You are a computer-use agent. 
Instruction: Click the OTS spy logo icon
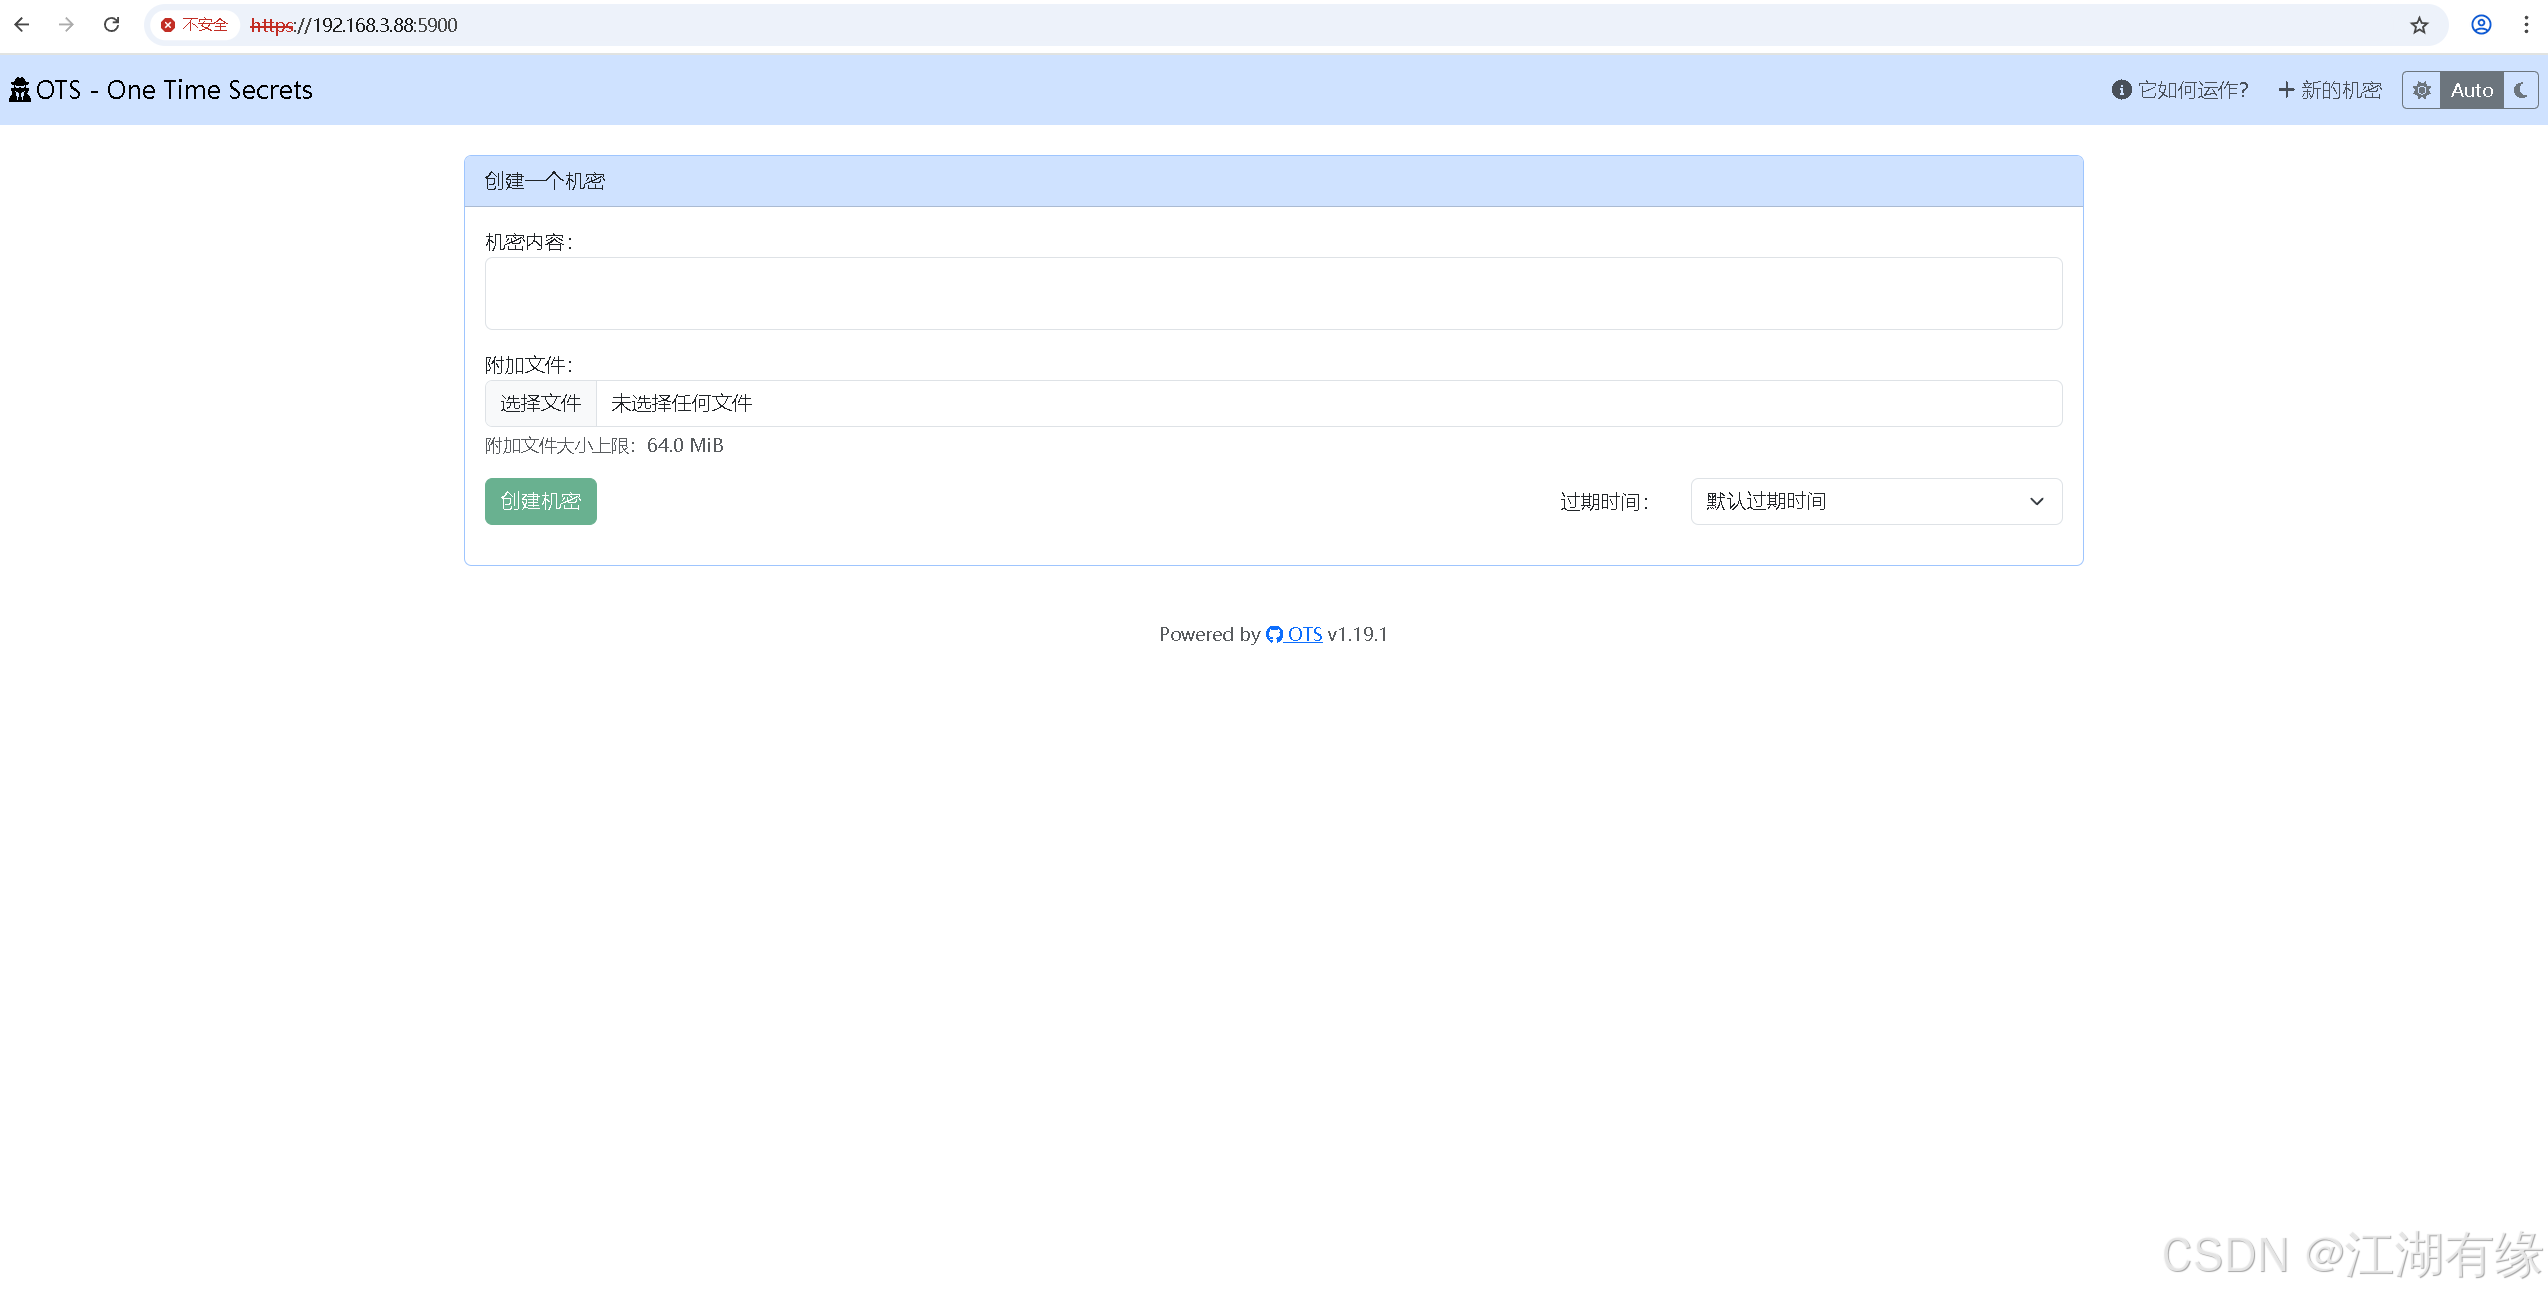[20, 90]
